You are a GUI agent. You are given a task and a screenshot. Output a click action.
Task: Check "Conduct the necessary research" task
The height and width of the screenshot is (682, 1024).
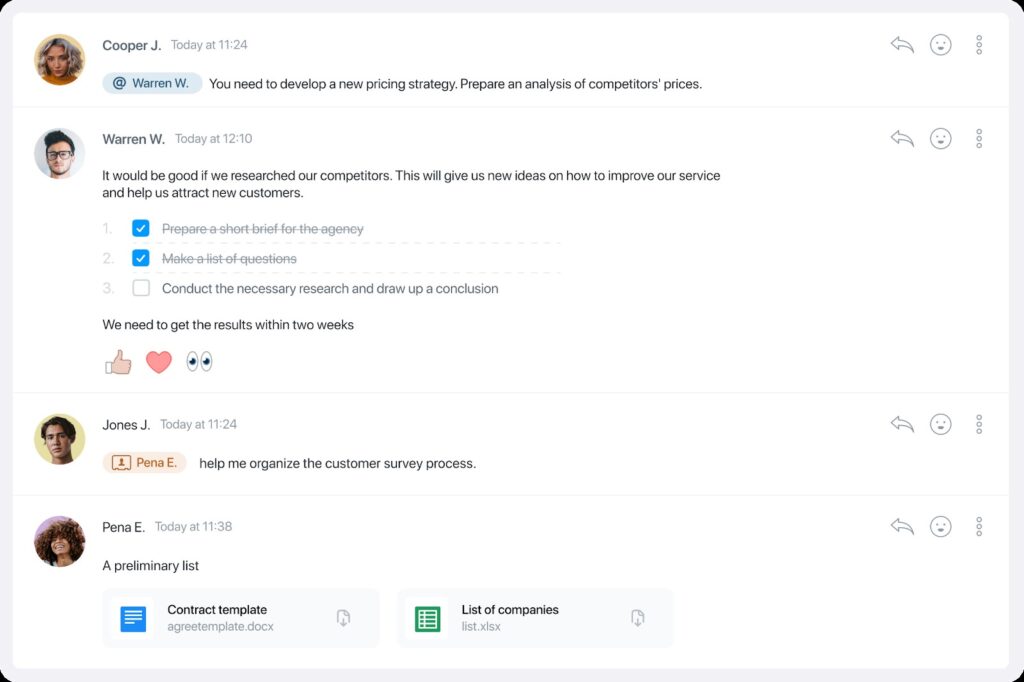click(x=141, y=289)
